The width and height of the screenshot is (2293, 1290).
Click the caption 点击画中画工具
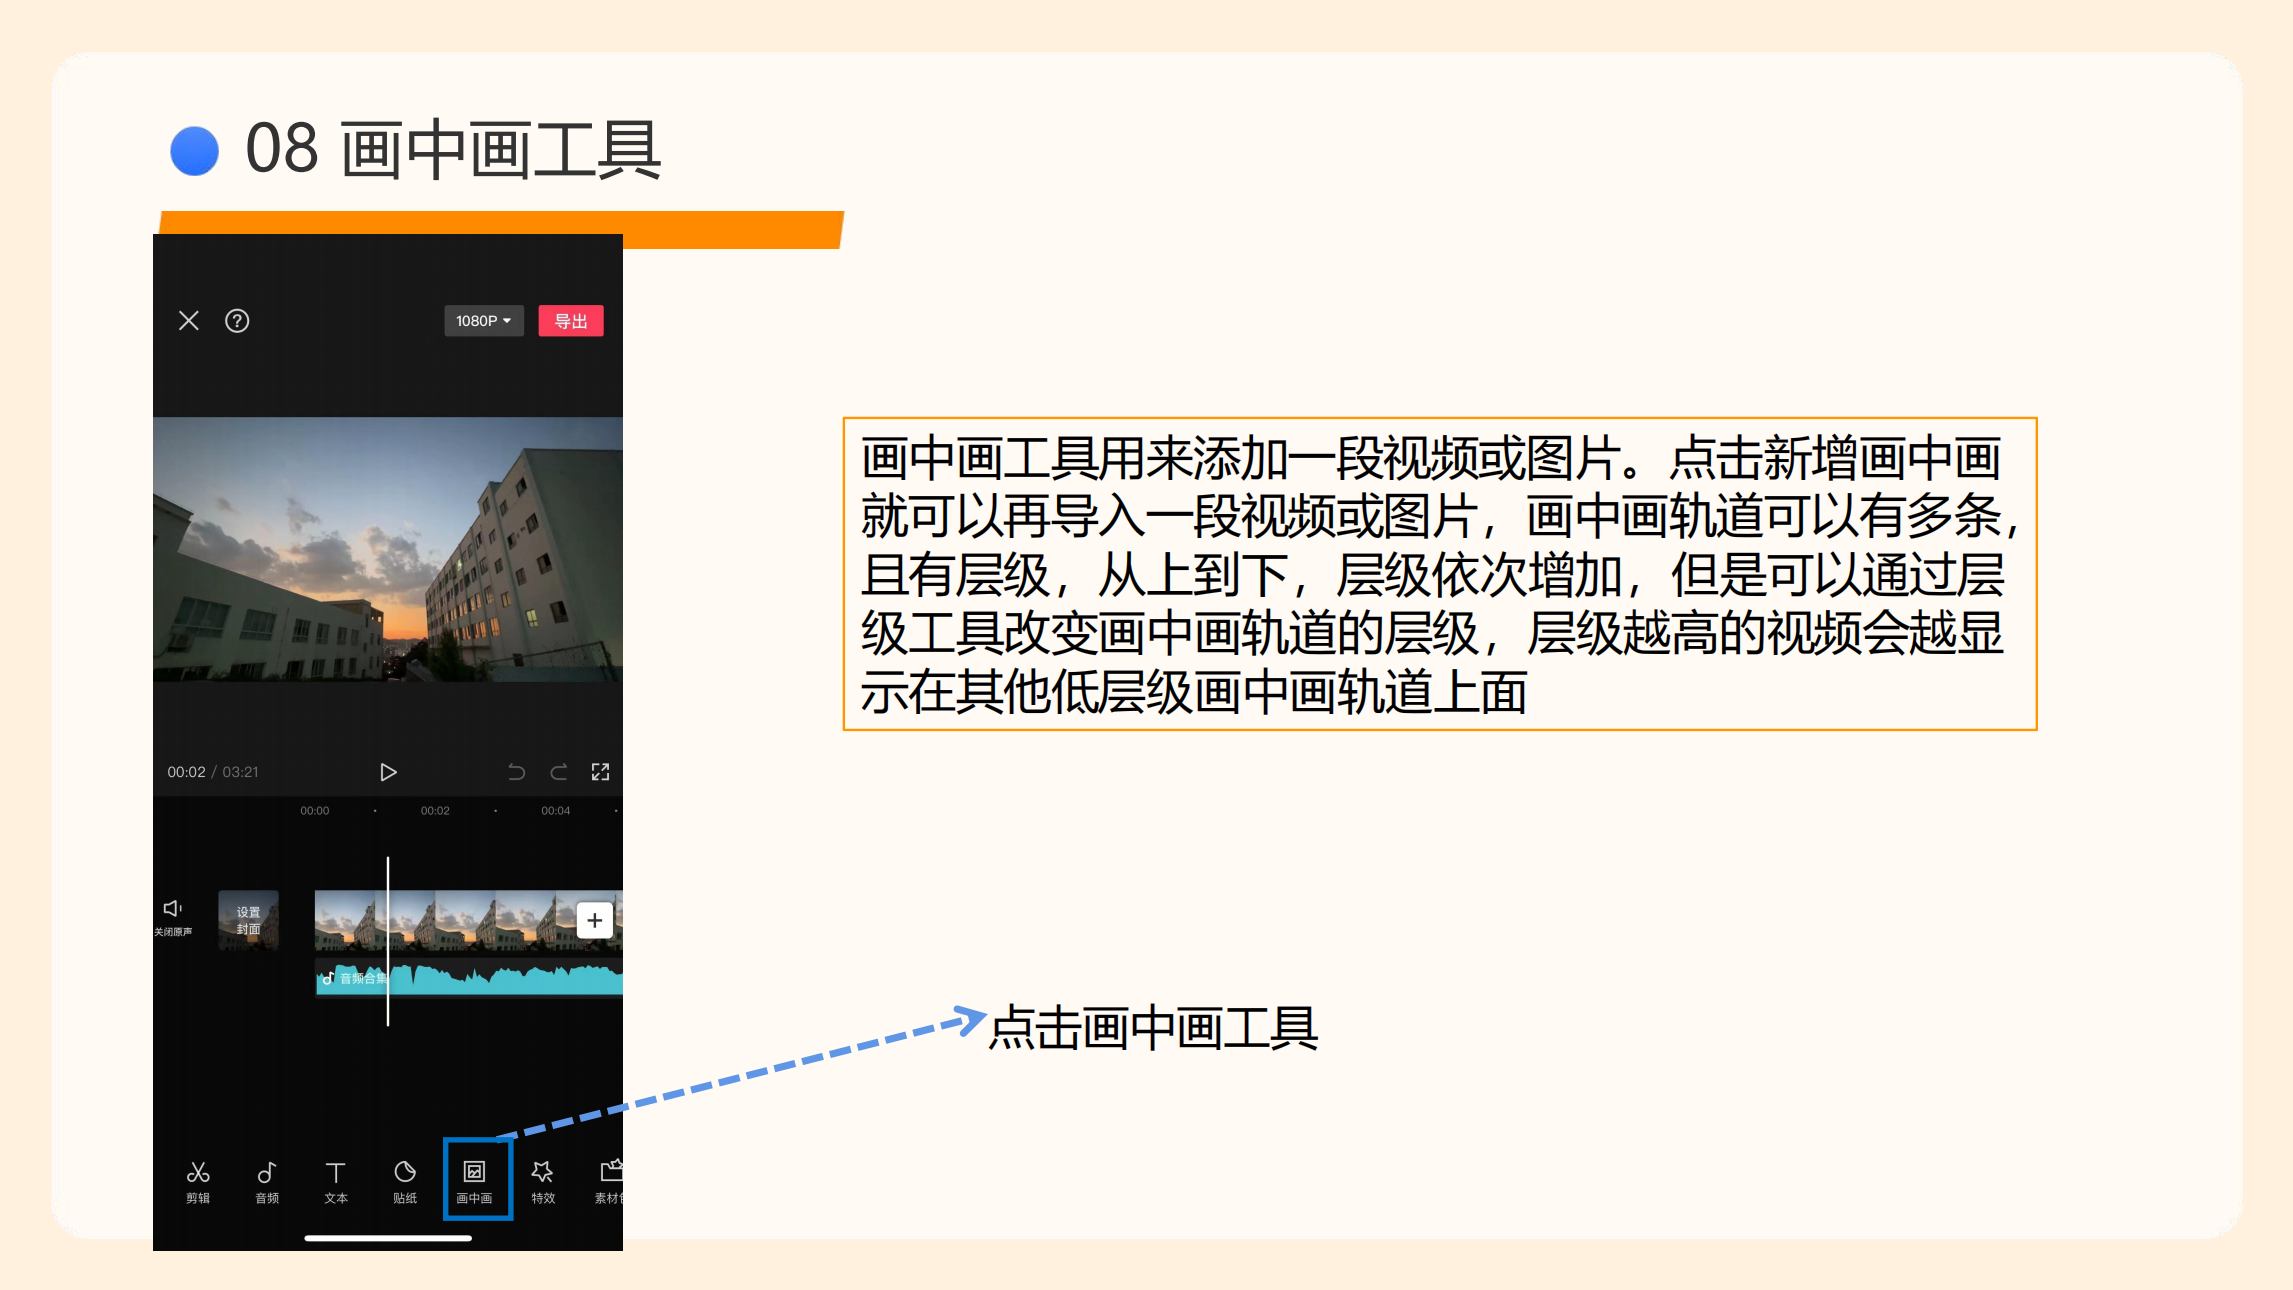1154,1029
